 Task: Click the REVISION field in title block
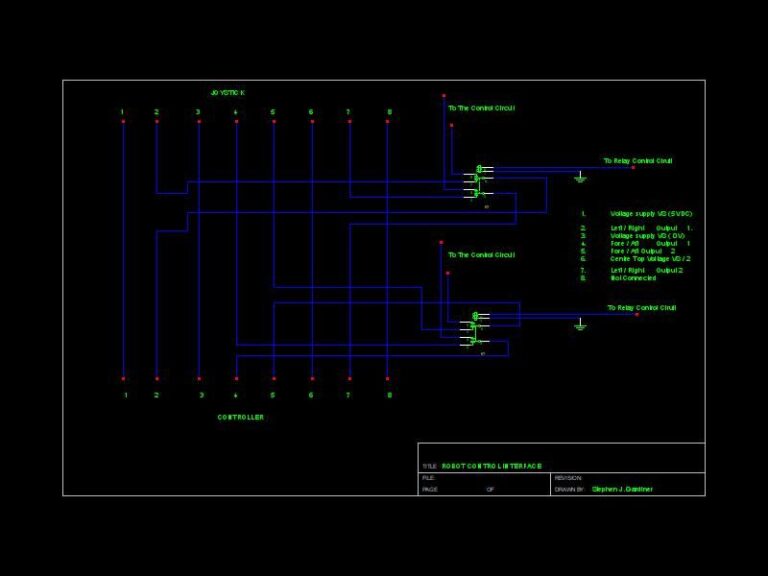point(566,478)
